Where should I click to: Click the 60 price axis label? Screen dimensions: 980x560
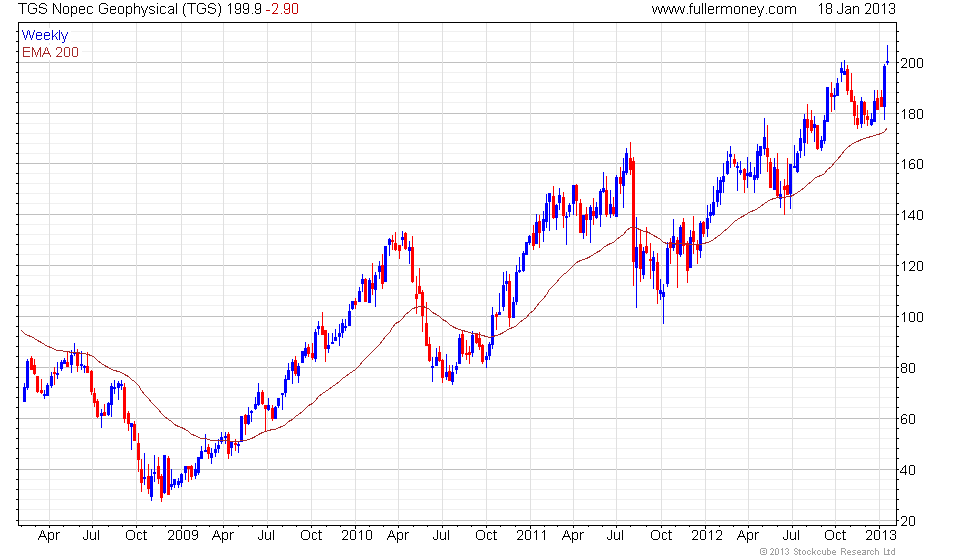[908, 419]
